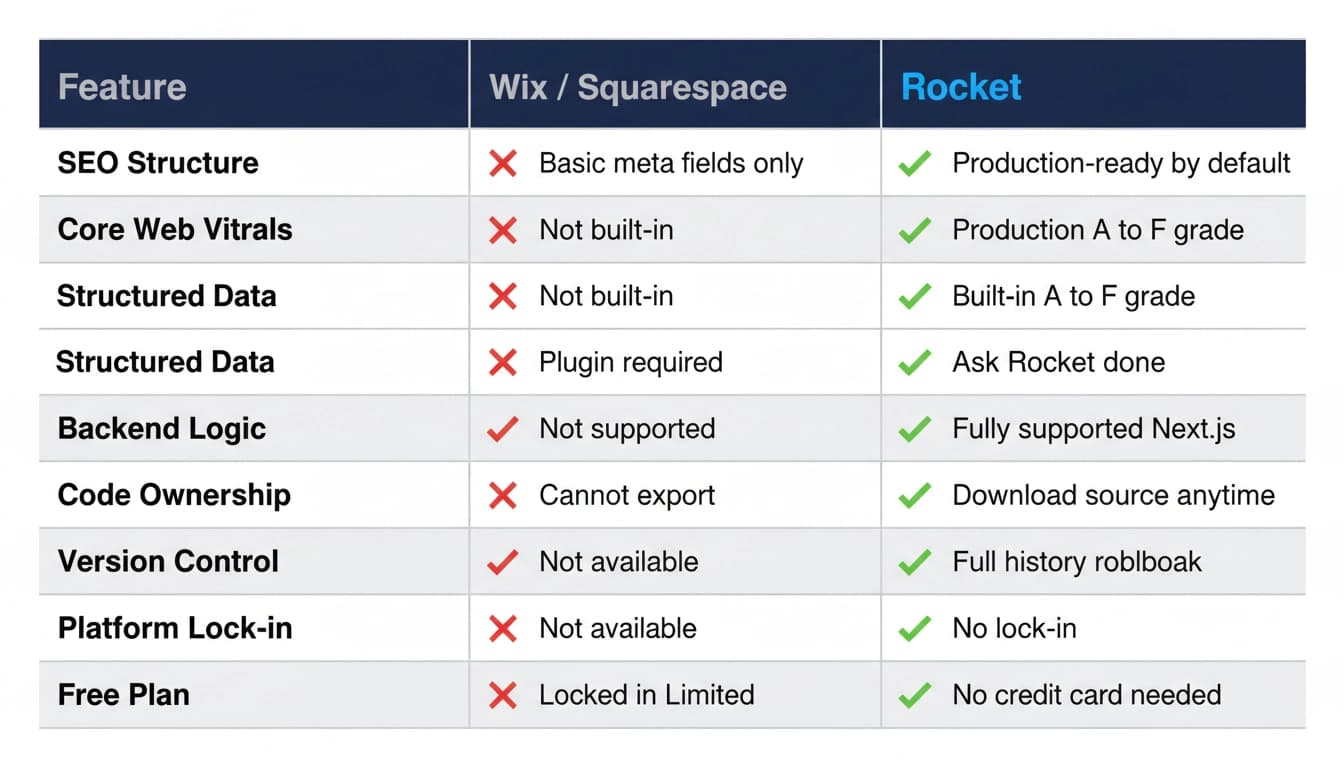Select the green check beside 'No lock-in'
The width and height of the screenshot is (1344, 768).
(914, 628)
